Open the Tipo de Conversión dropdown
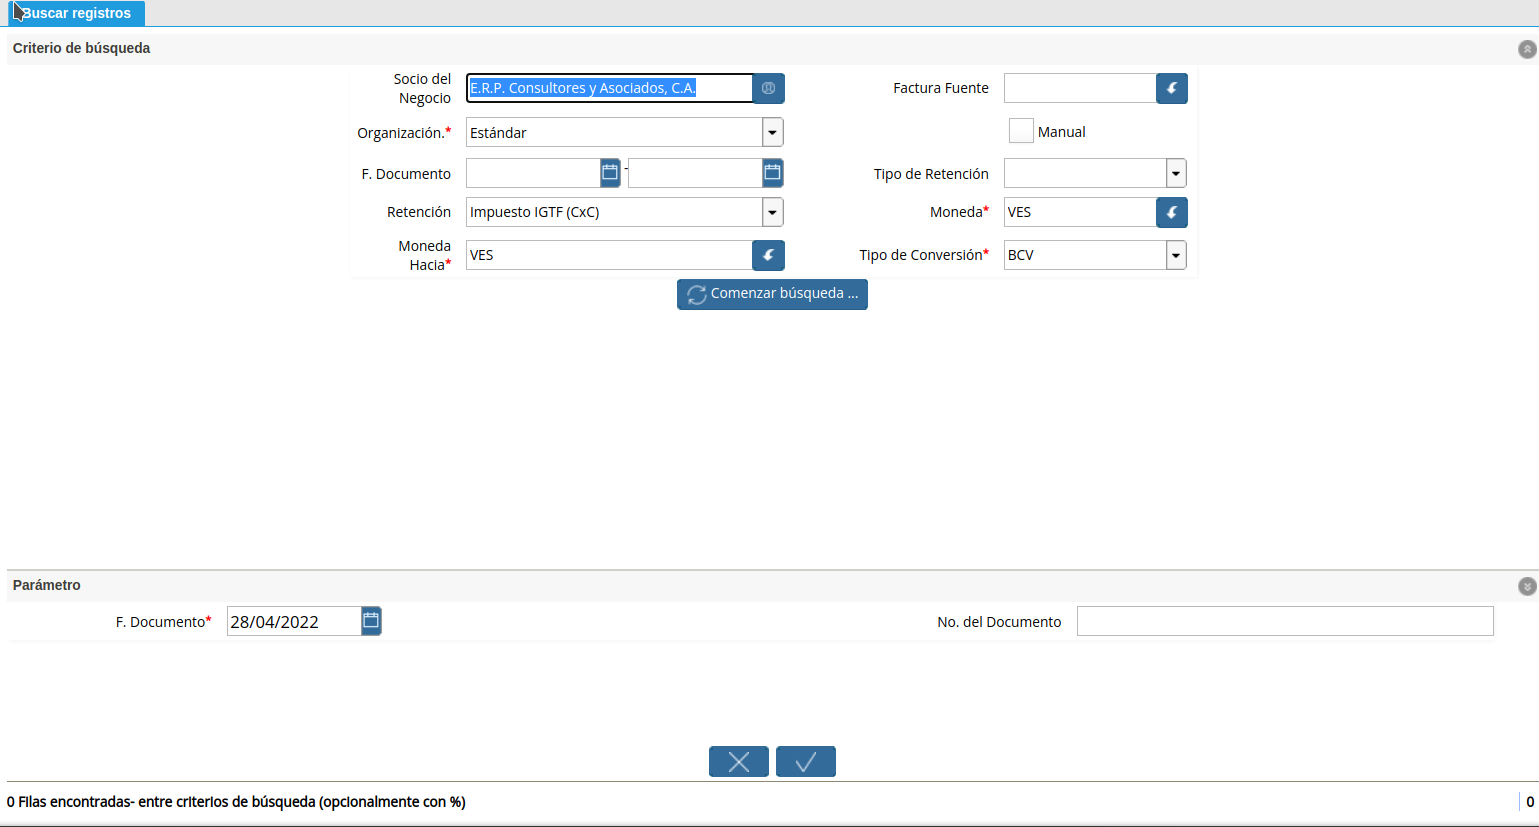The height and width of the screenshot is (827, 1539). pyautogui.click(x=1176, y=255)
